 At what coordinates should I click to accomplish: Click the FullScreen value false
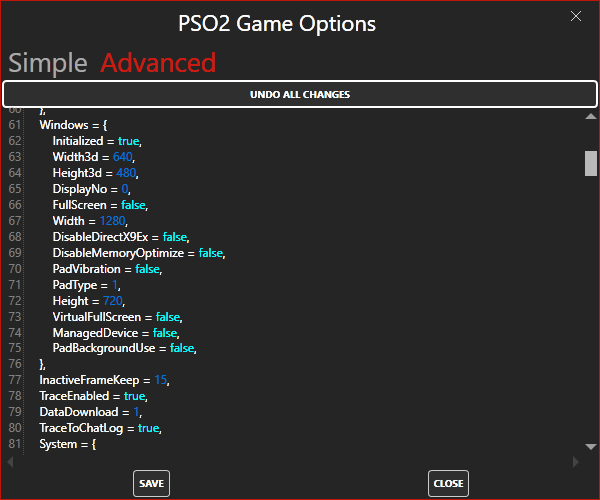click(x=133, y=205)
